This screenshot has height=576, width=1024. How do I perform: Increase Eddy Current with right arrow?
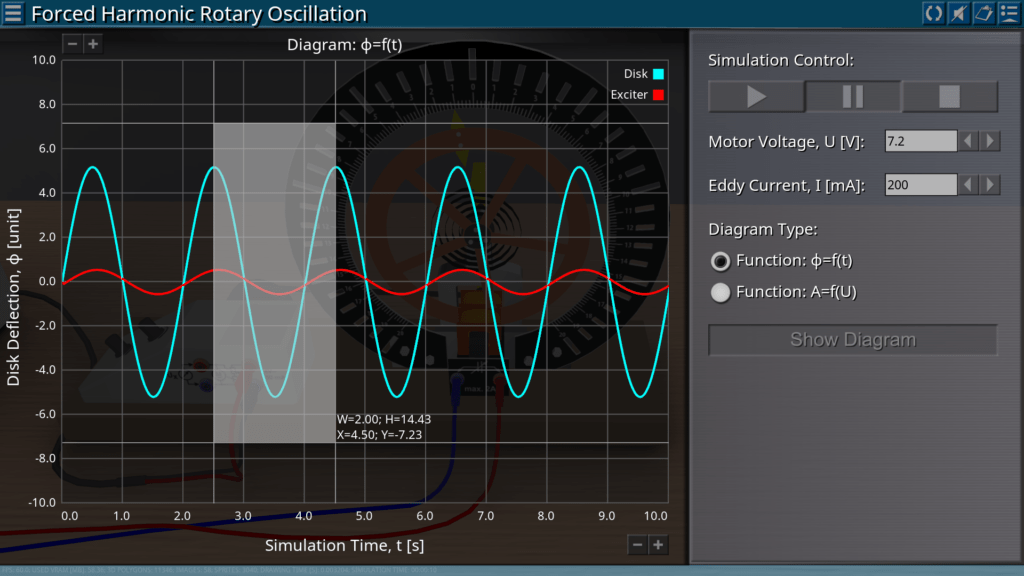[x=990, y=185]
